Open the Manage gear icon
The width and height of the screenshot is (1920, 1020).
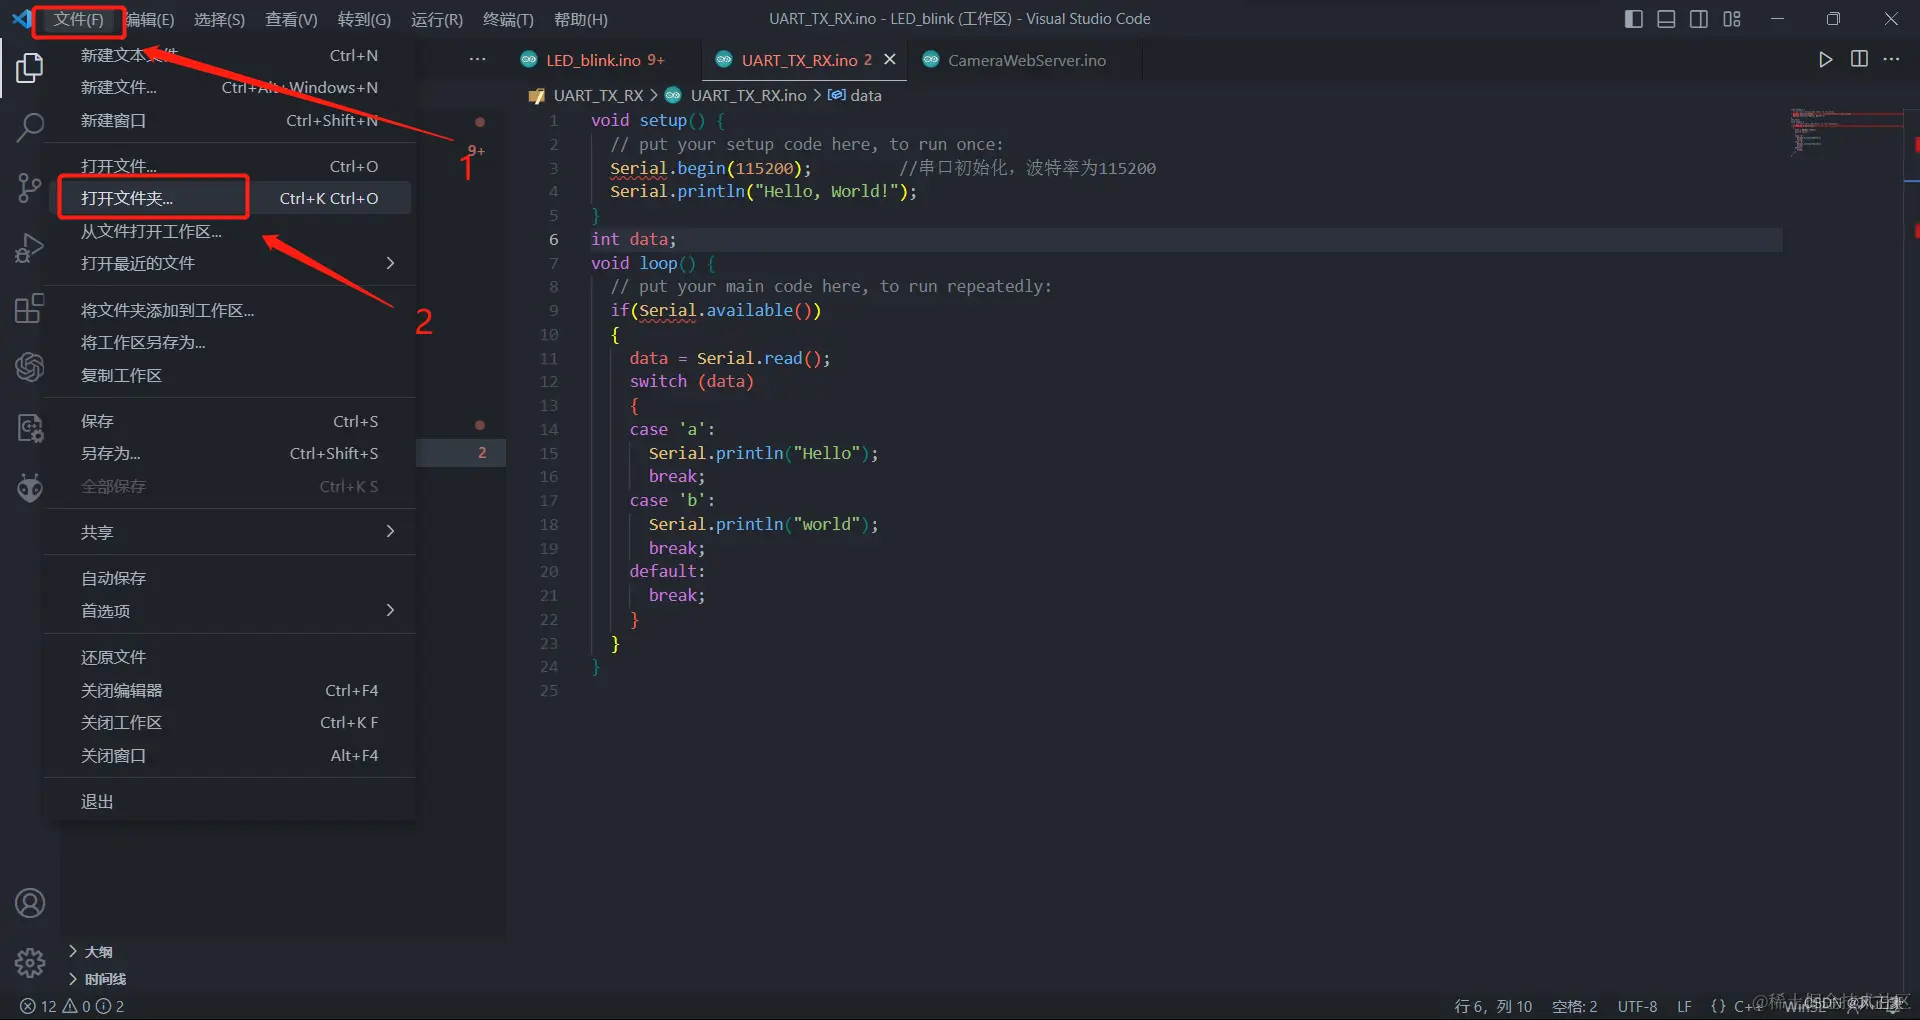pos(30,963)
